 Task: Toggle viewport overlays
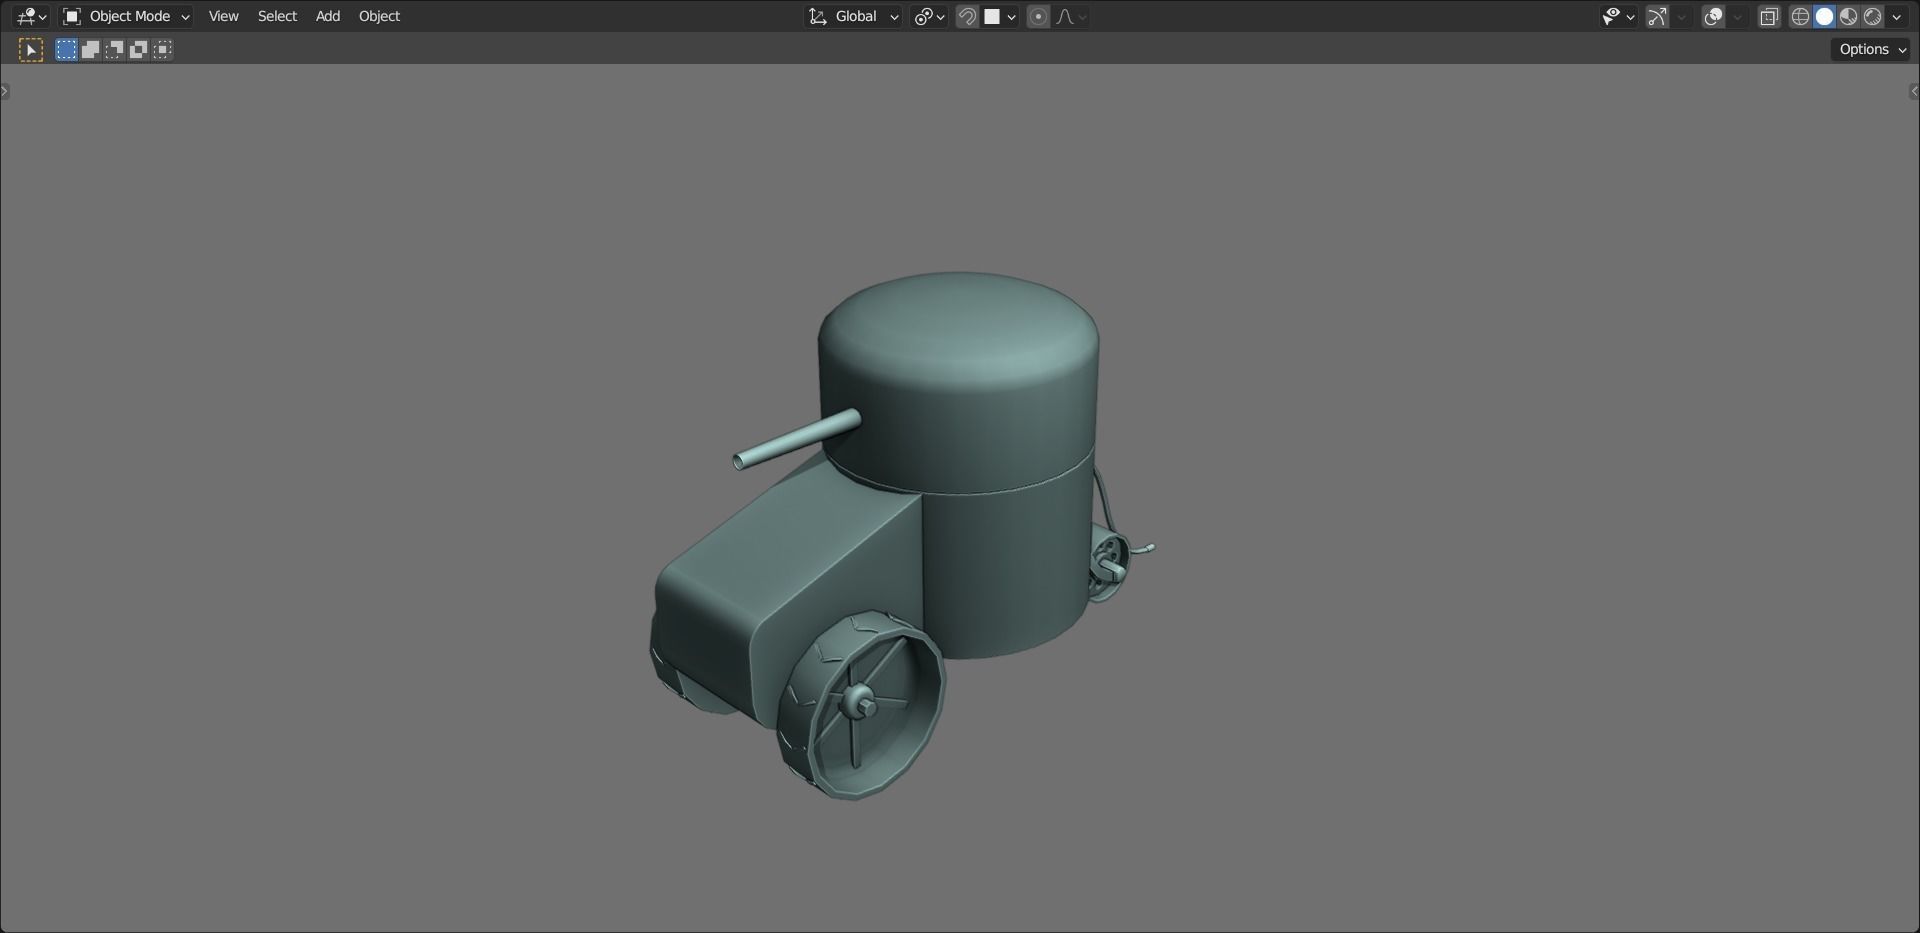(x=1713, y=16)
